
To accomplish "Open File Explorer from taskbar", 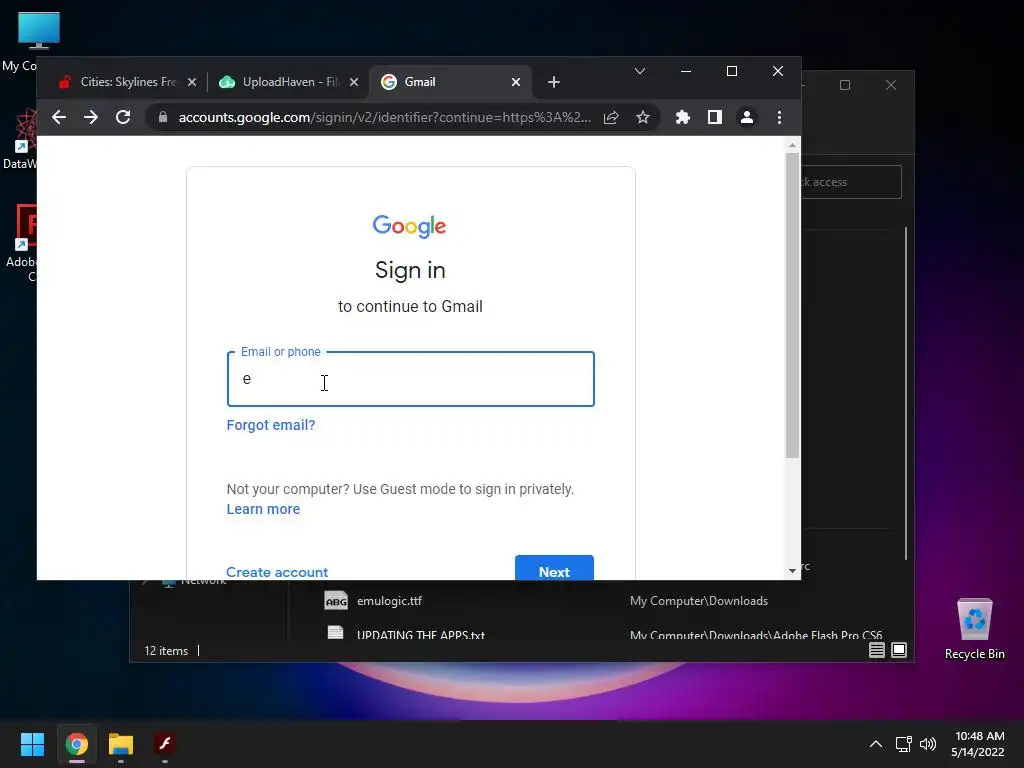I will pyautogui.click(x=121, y=744).
